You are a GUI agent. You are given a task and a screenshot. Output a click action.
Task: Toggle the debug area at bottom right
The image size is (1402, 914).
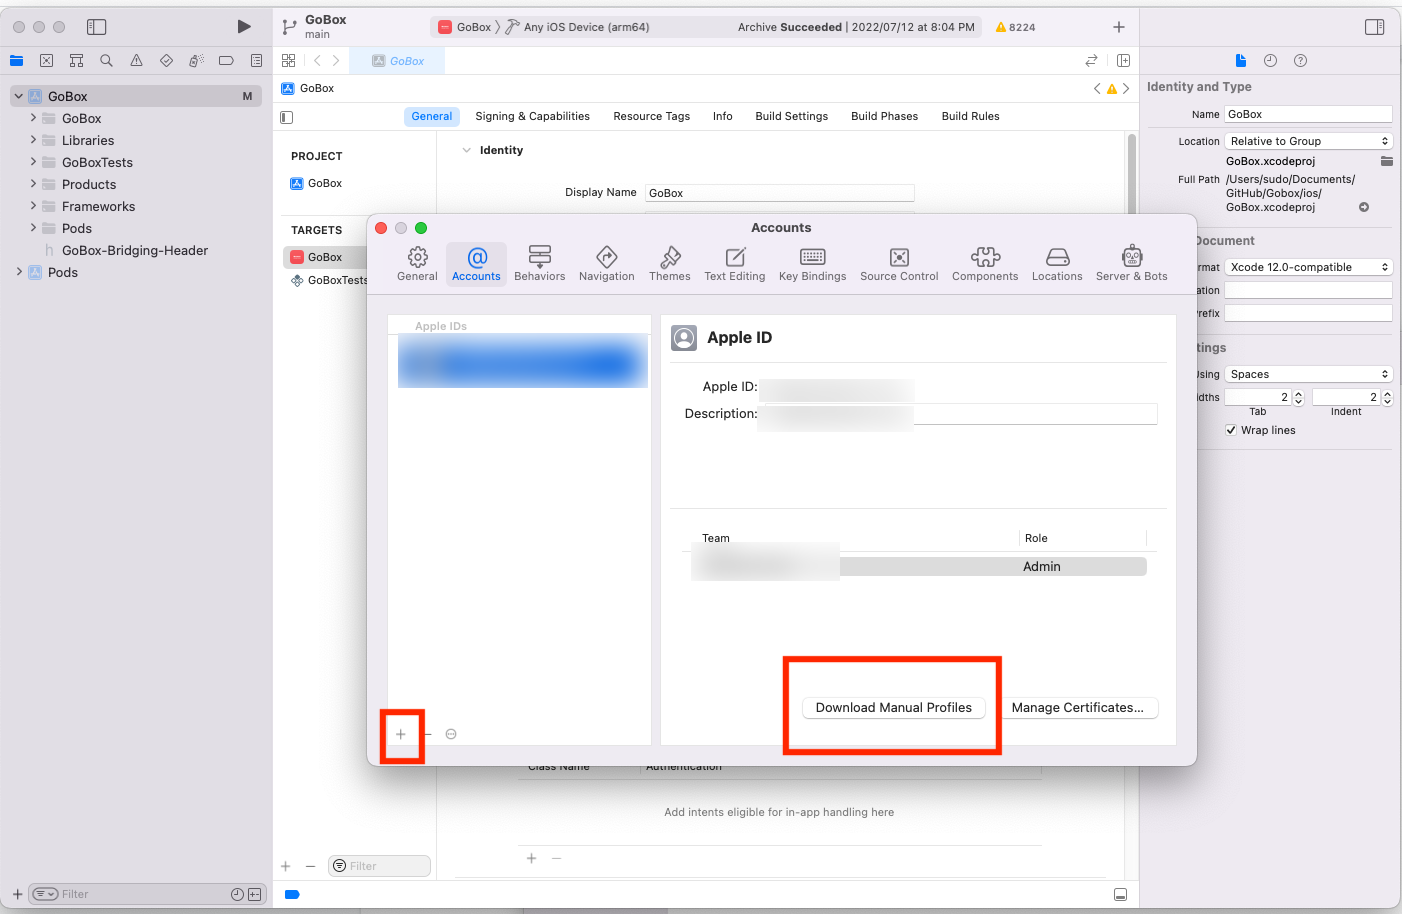pos(1120,894)
